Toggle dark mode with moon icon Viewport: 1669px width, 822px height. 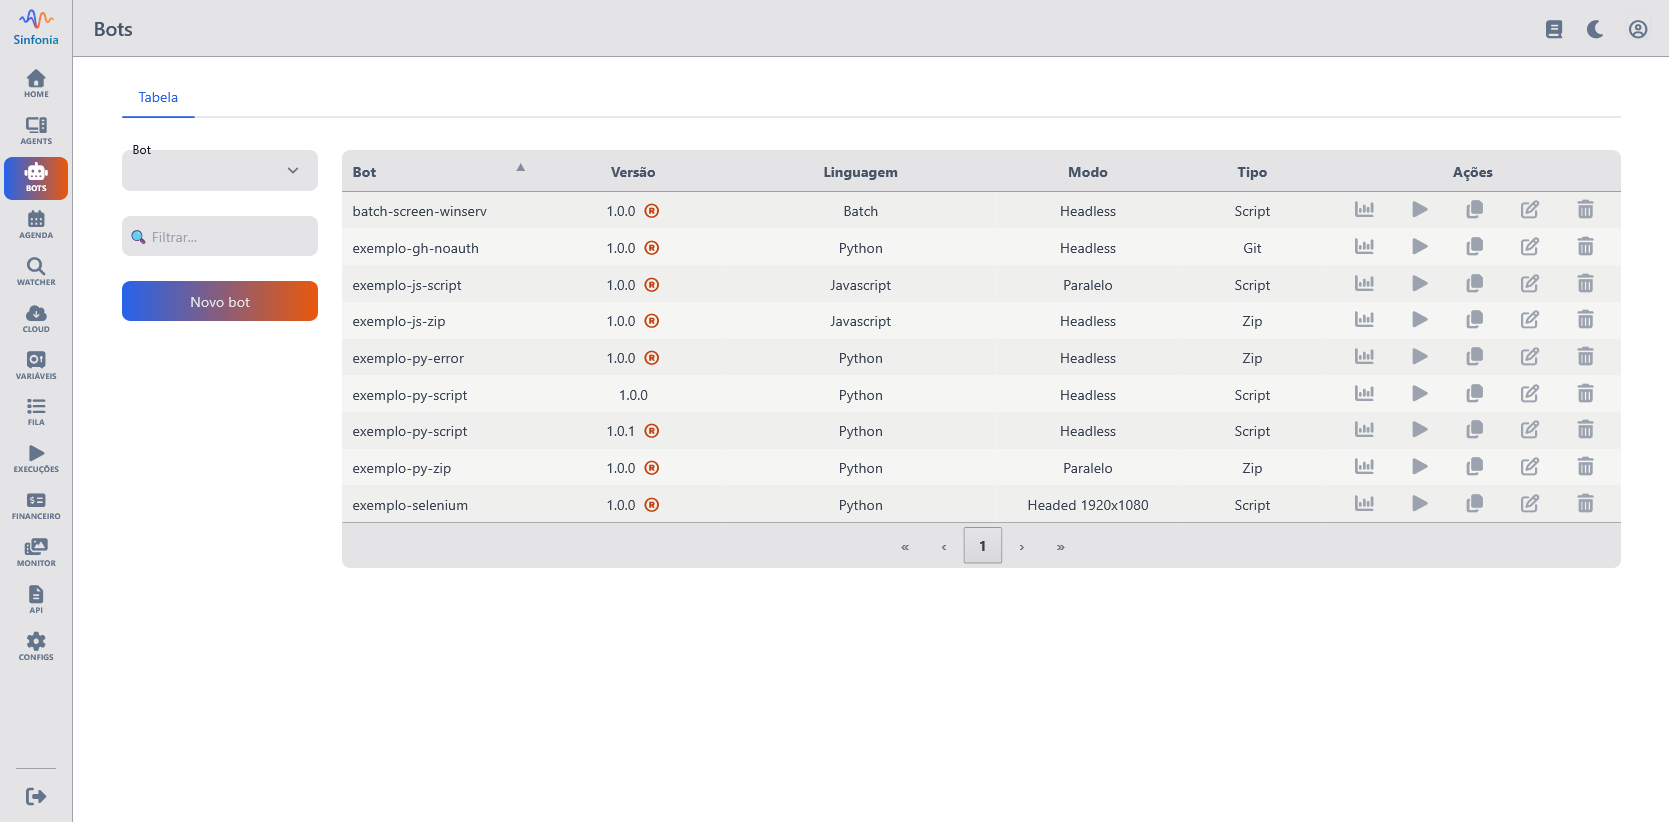tap(1595, 29)
